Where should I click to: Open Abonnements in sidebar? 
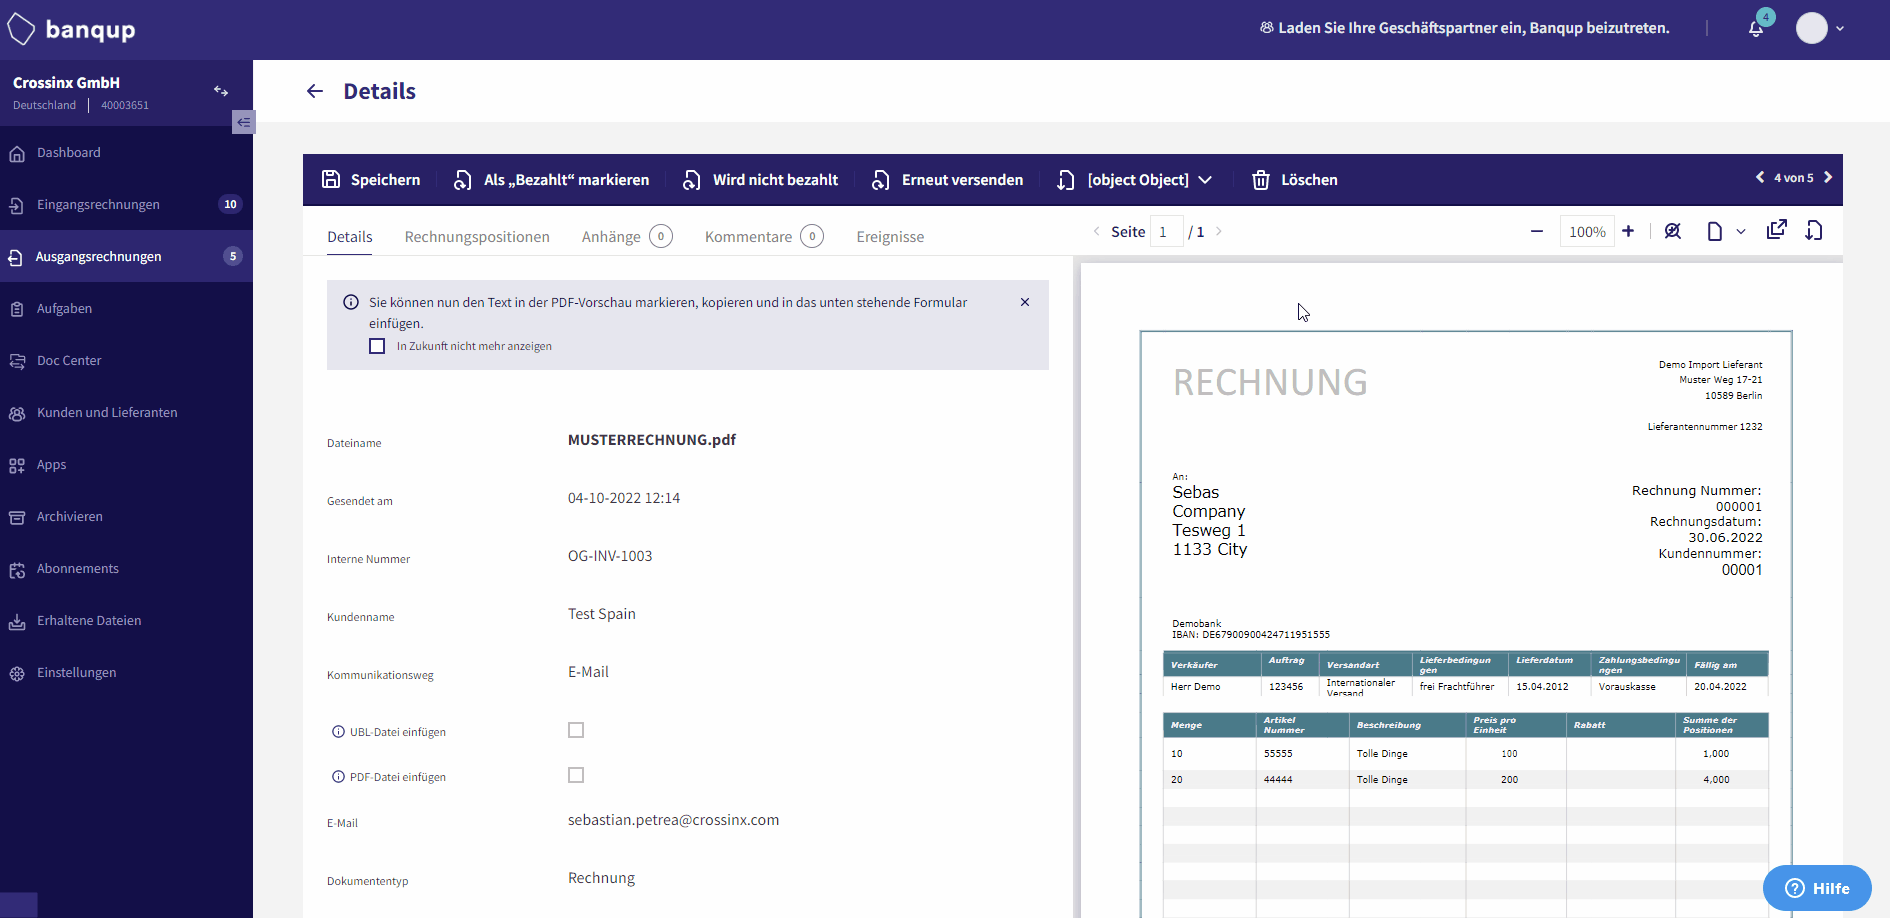point(126,569)
